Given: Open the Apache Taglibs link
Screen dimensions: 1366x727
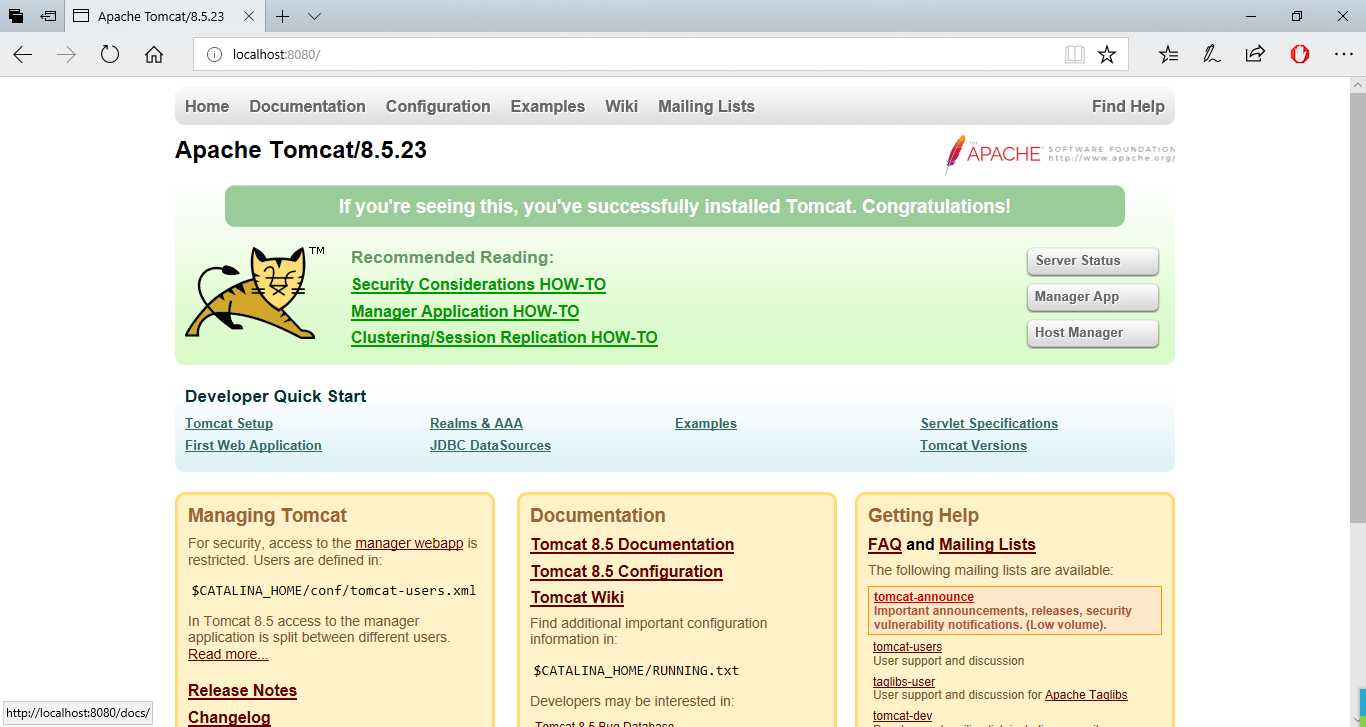Looking at the screenshot, I should pos(1086,695).
